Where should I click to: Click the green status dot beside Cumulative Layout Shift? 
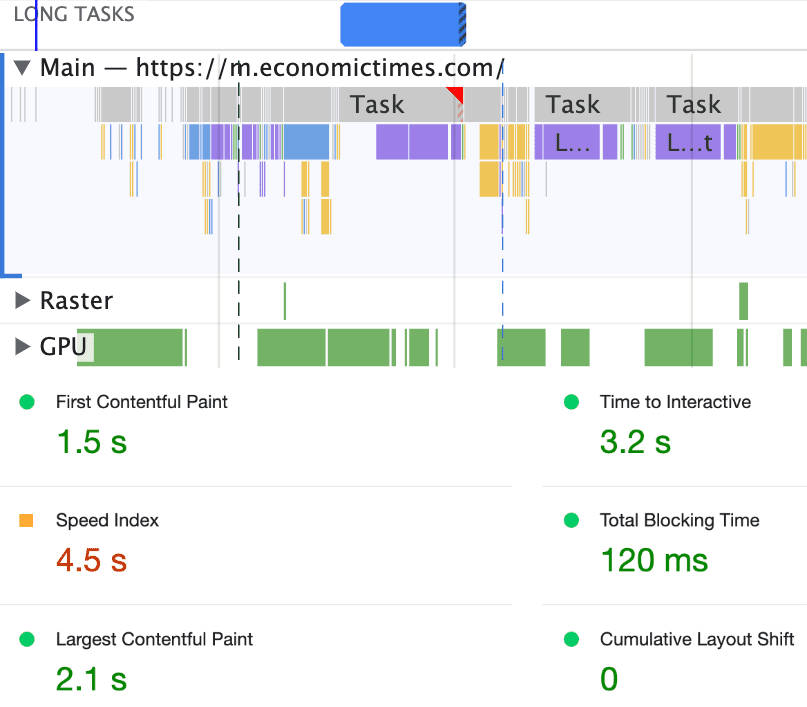pyautogui.click(x=571, y=639)
